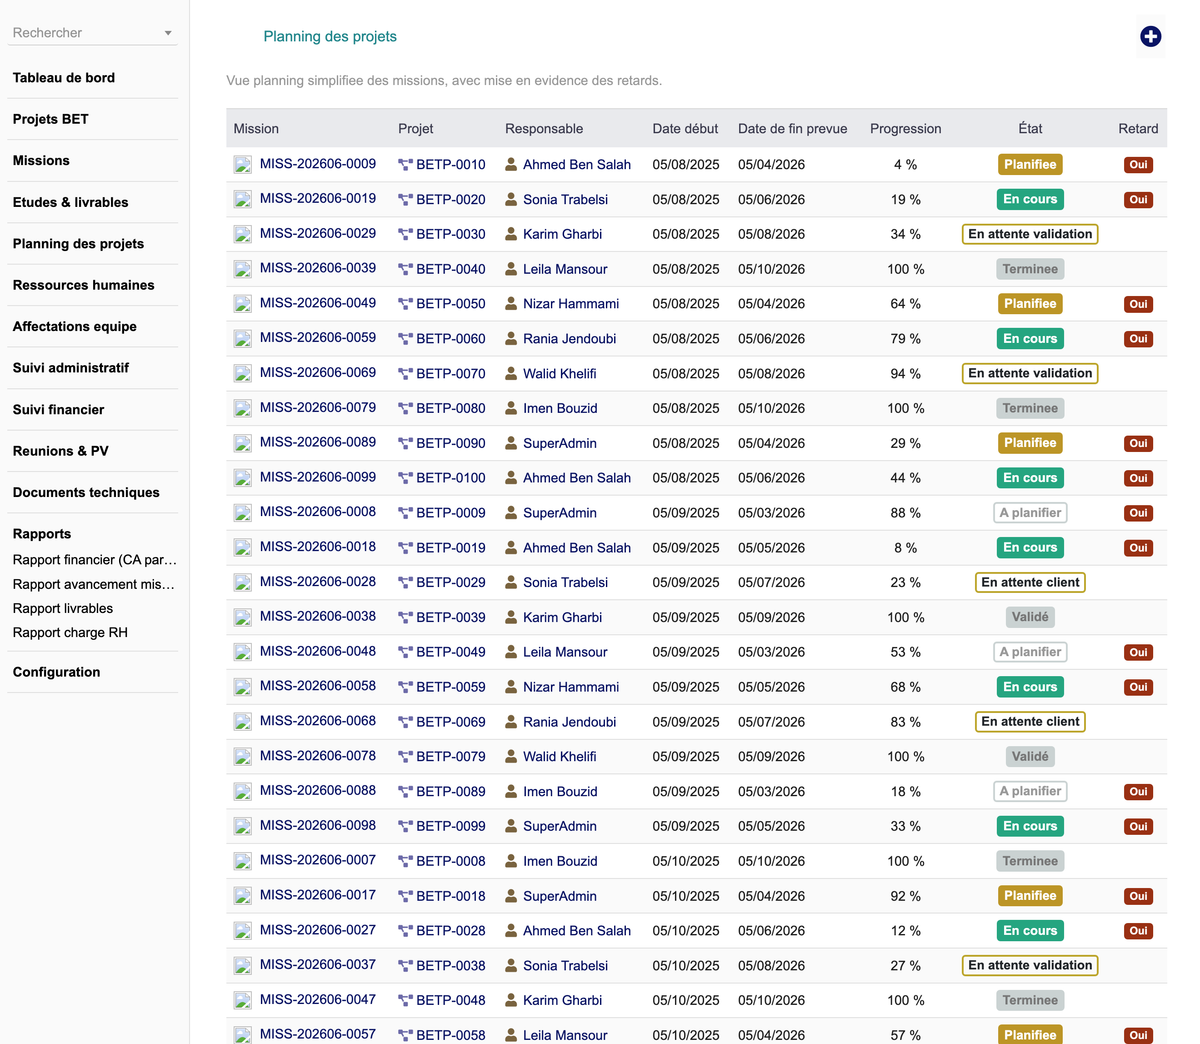Click image icon of MISS-202606-0019

(x=243, y=200)
